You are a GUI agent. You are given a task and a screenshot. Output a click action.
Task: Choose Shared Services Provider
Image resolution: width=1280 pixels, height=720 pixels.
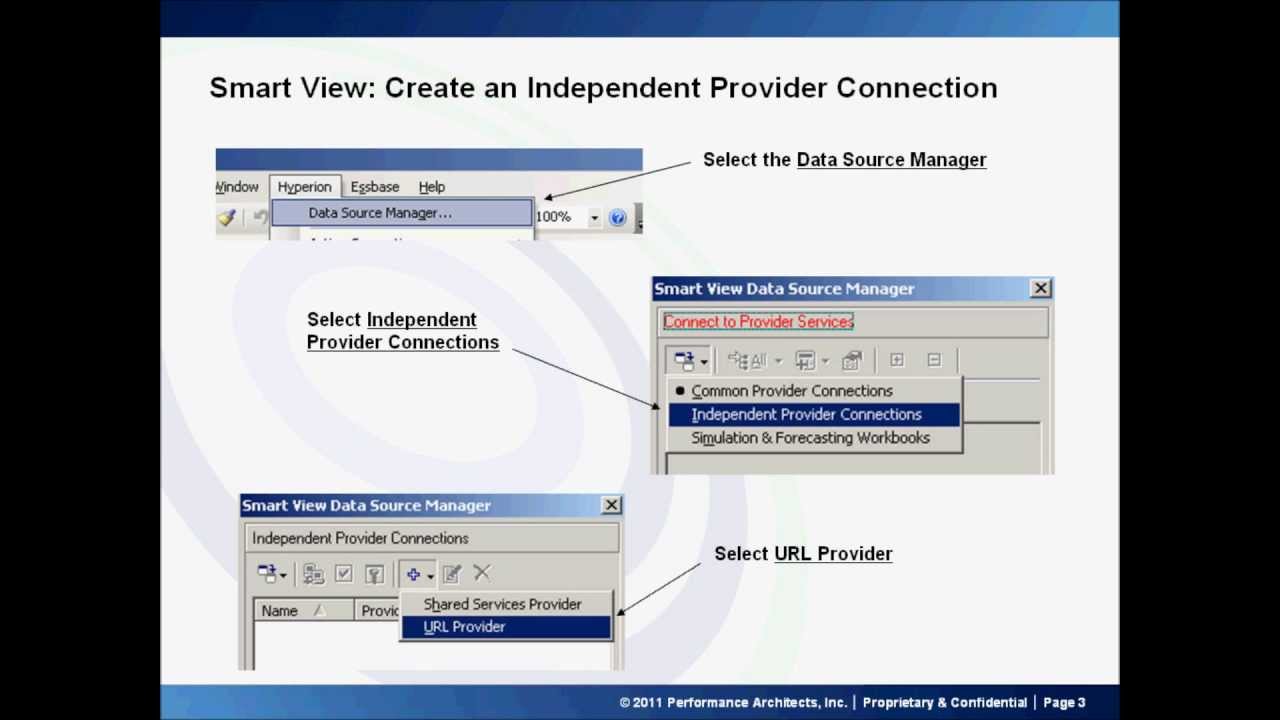click(x=506, y=604)
